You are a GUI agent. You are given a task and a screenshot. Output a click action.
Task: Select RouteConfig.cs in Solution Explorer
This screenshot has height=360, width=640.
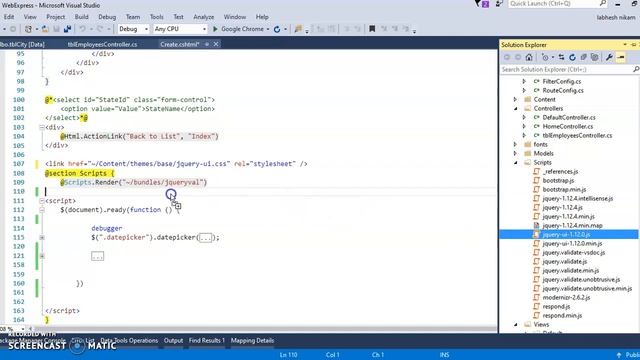tap(563, 91)
